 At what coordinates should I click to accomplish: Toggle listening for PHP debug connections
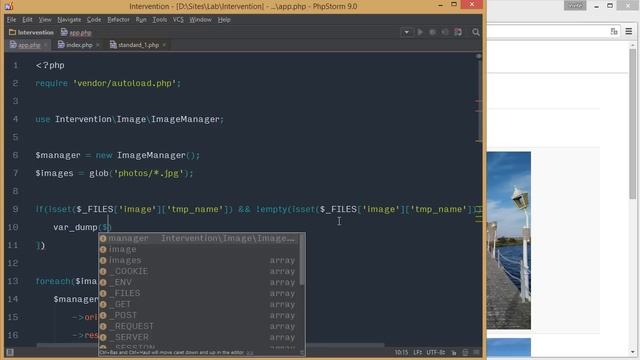(458, 32)
